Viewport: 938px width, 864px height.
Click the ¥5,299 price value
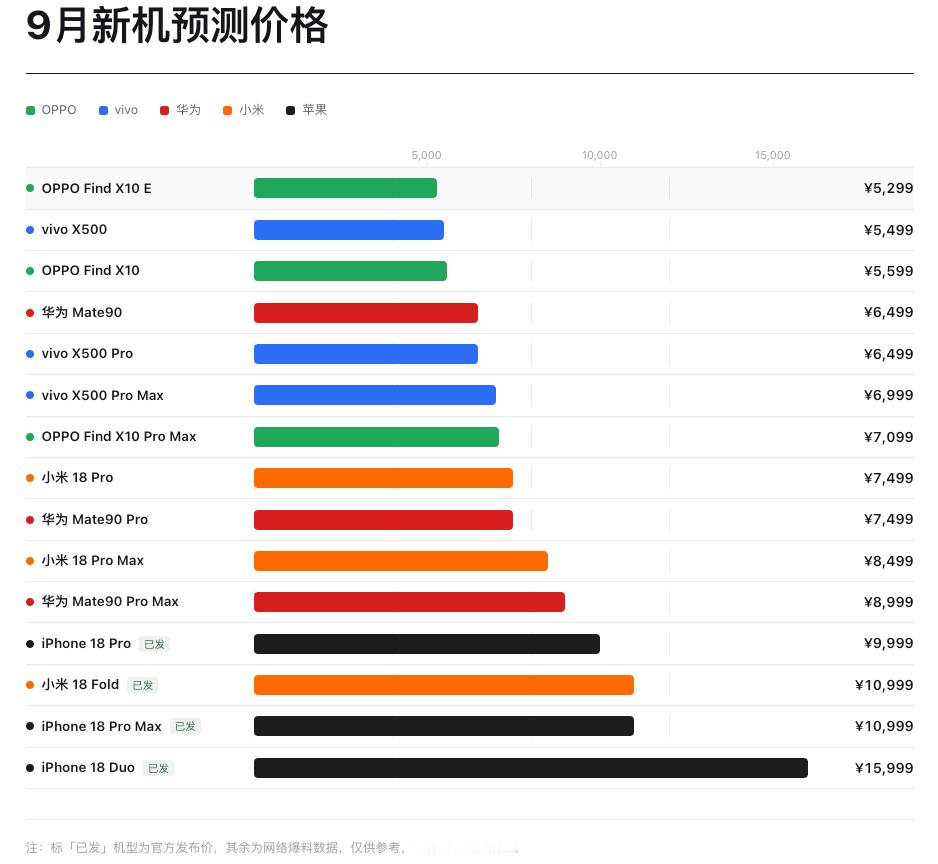[x=888, y=188]
